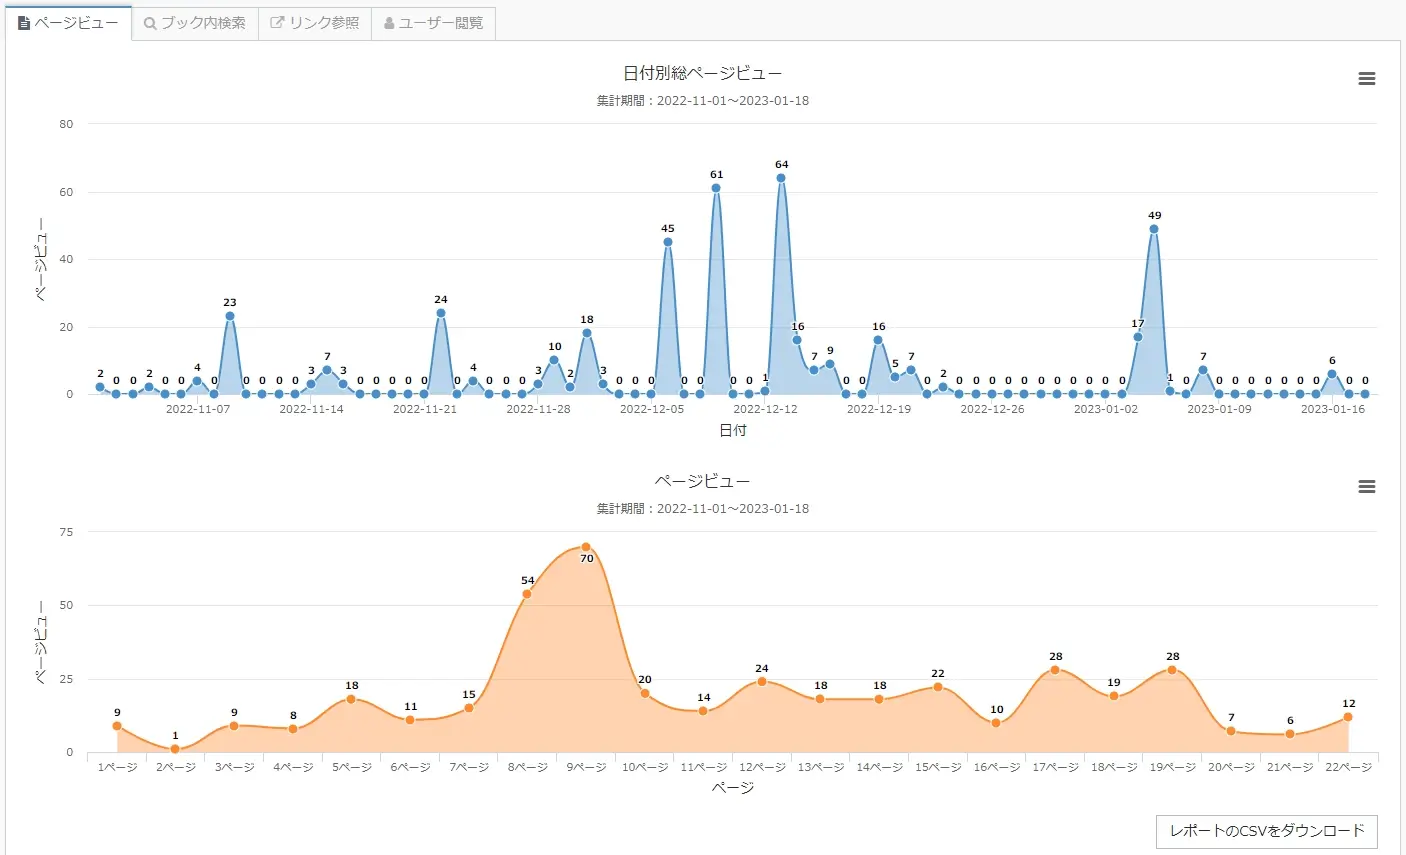Select the daily data point labeled 17
1406x855 pixels.
click(x=1138, y=337)
